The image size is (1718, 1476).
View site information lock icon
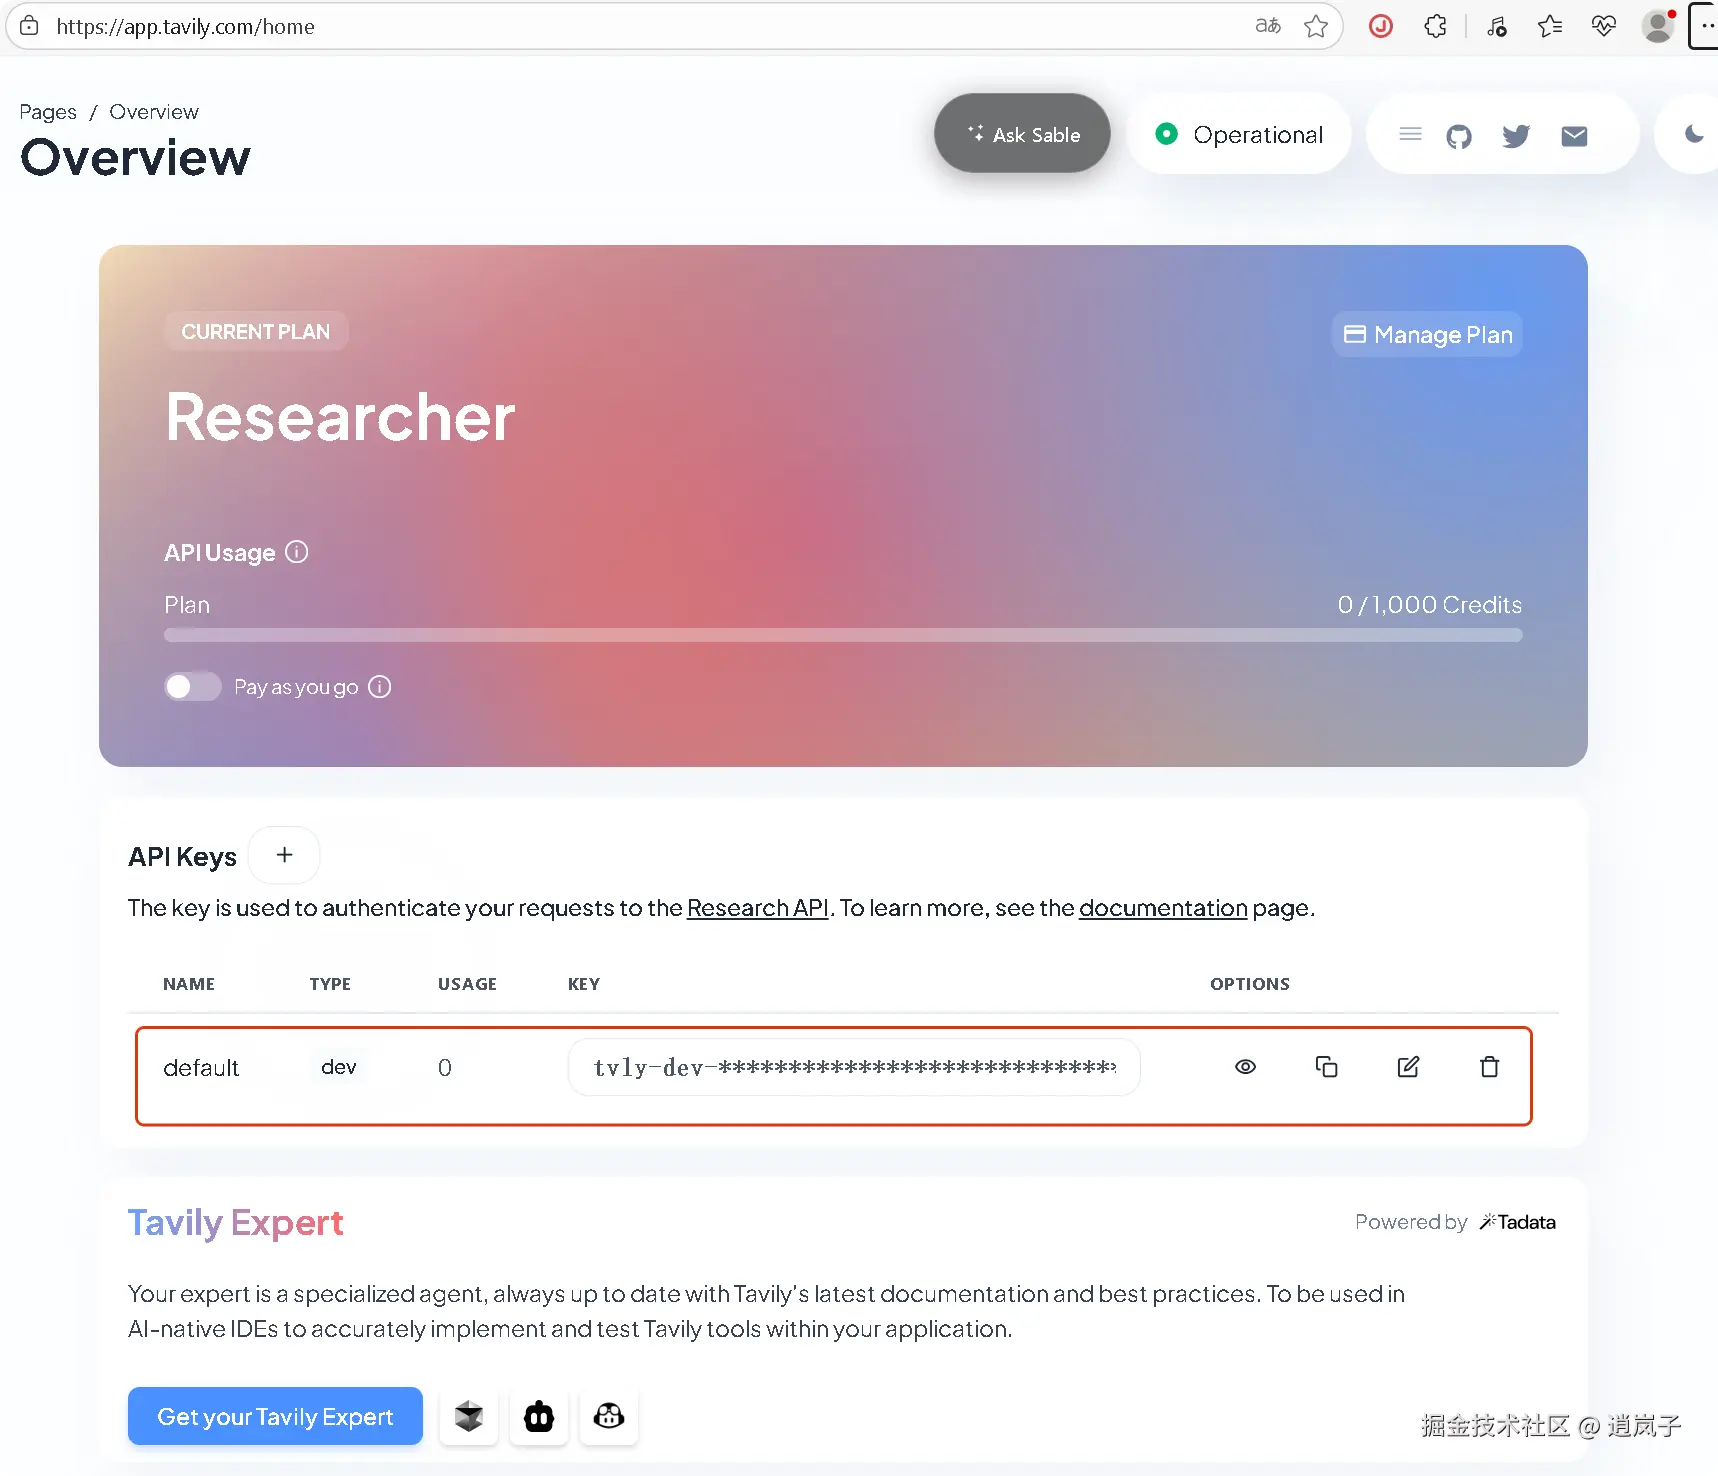[30, 26]
